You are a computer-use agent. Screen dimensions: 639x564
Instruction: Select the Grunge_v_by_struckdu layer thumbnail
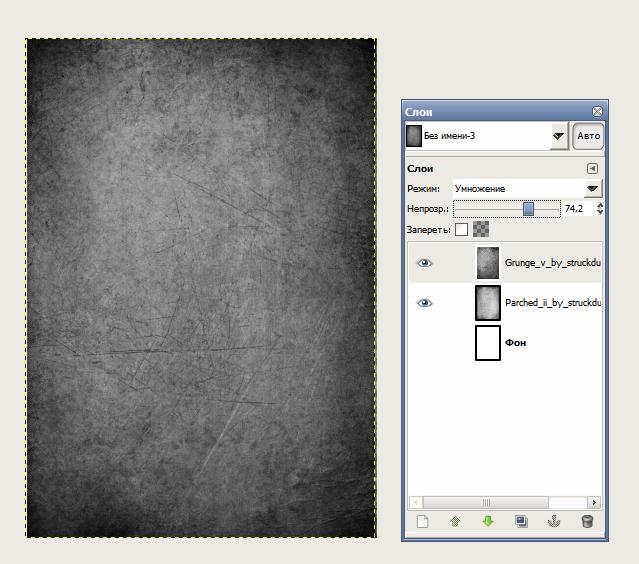coord(488,263)
